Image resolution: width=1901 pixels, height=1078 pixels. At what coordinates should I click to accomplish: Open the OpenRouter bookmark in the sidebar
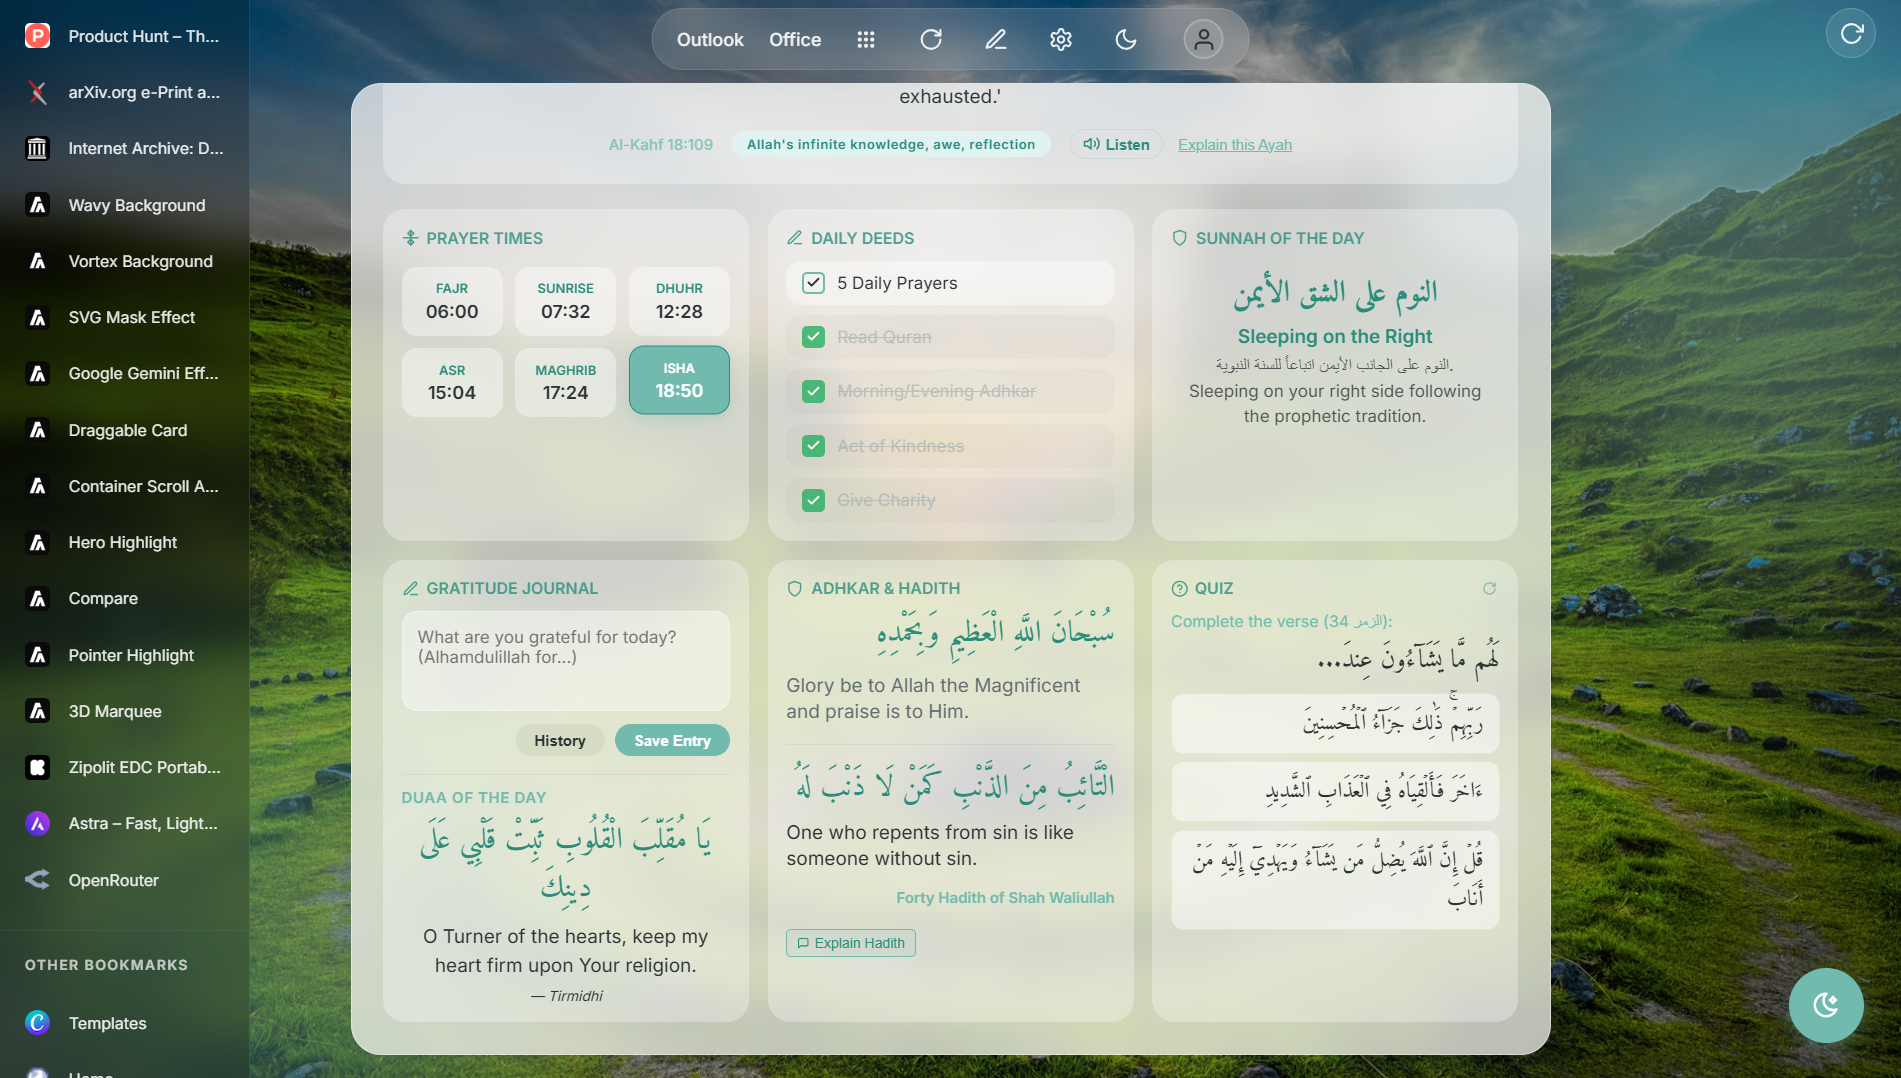113,880
